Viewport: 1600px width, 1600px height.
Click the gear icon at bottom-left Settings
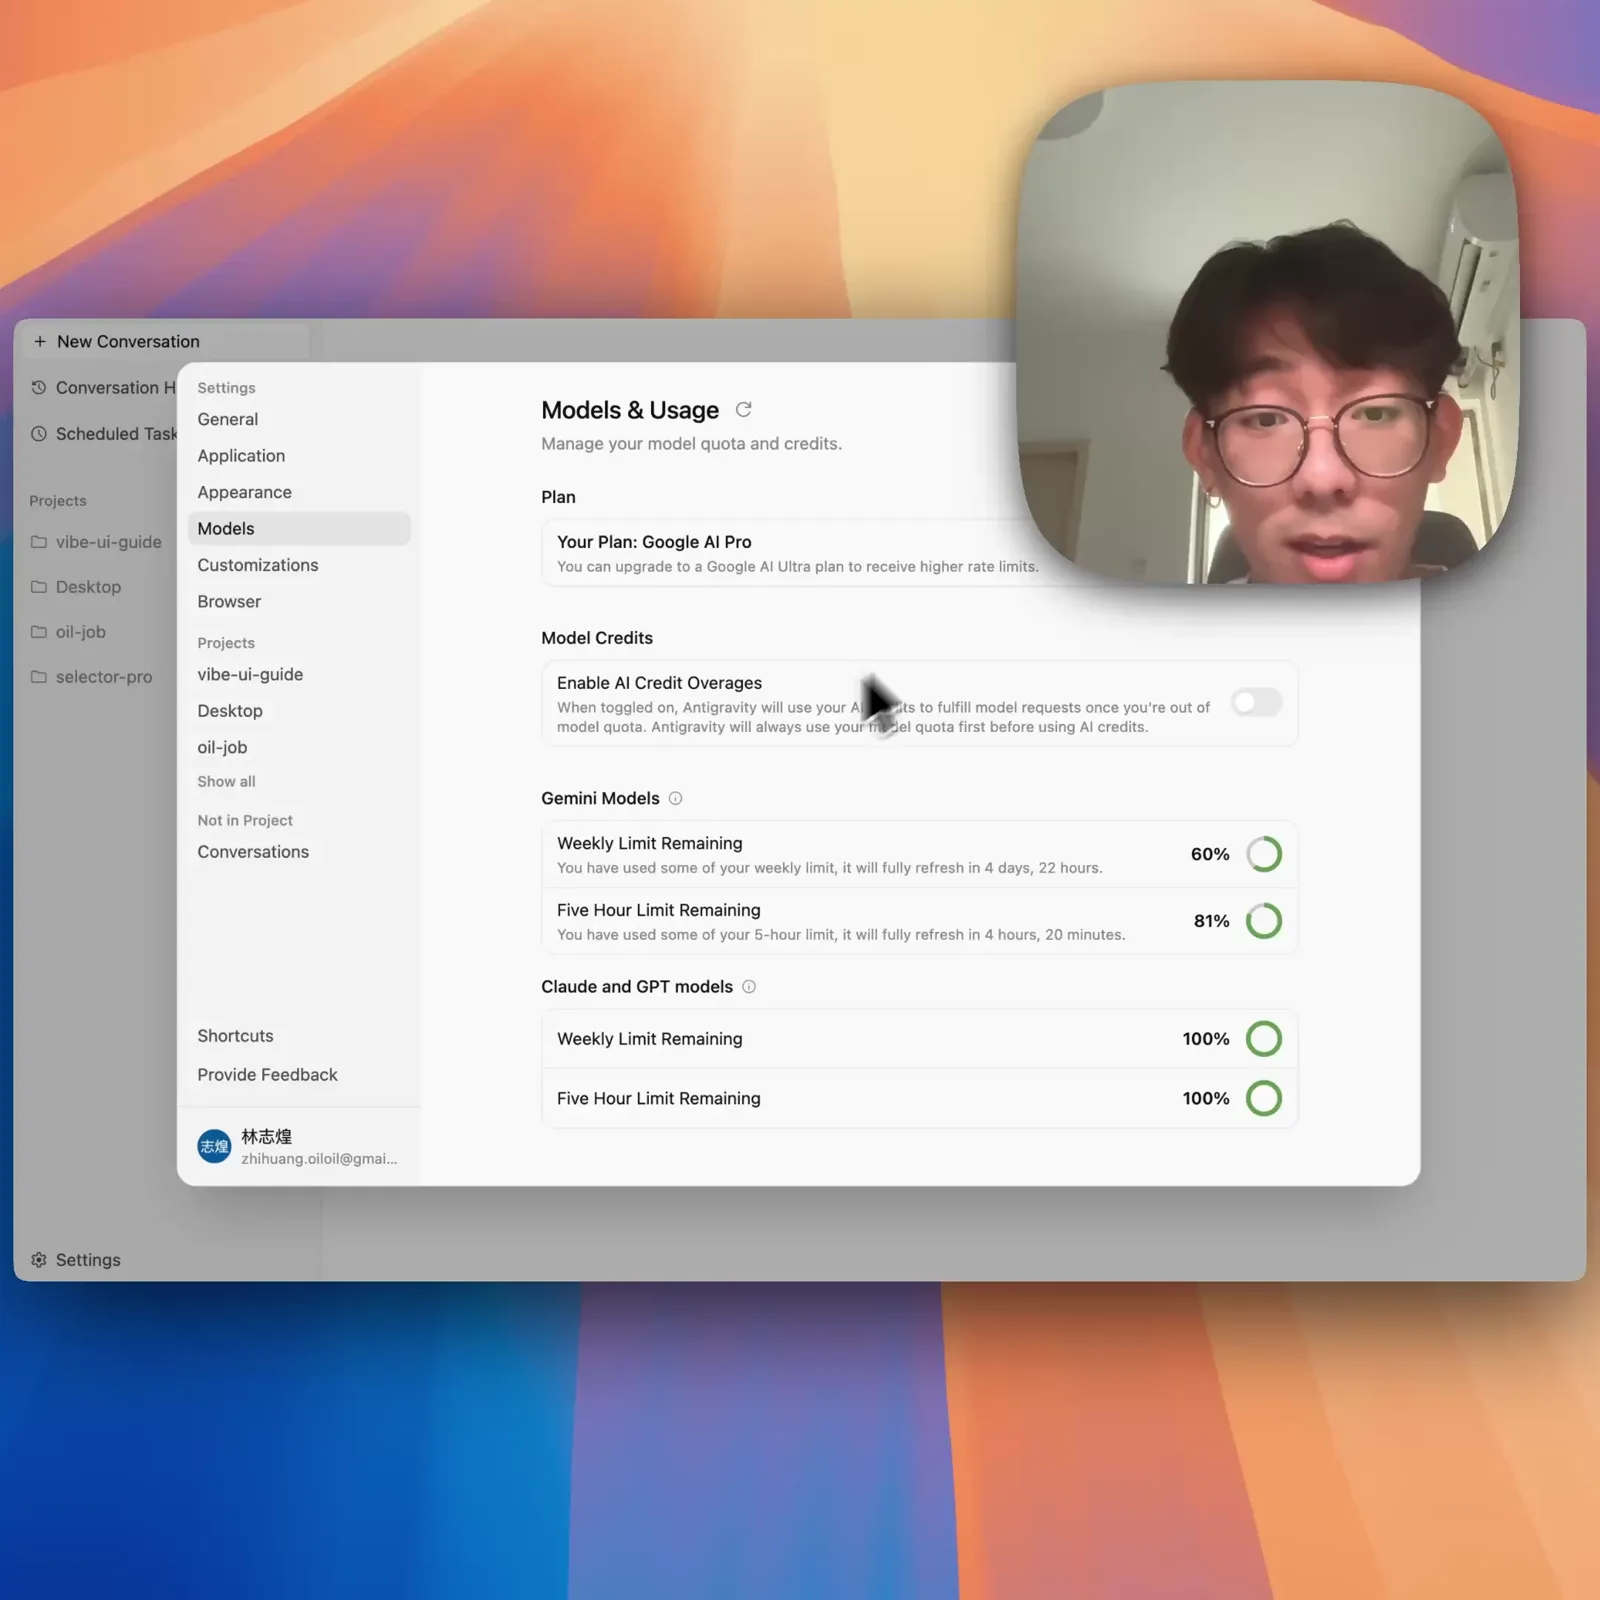click(39, 1260)
